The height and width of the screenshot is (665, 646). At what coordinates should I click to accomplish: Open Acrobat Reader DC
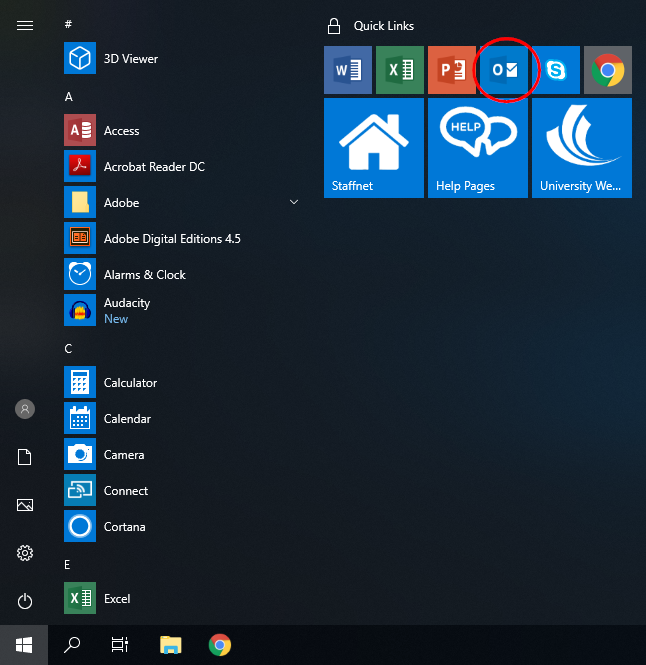pyautogui.click(x=182, y=166)
